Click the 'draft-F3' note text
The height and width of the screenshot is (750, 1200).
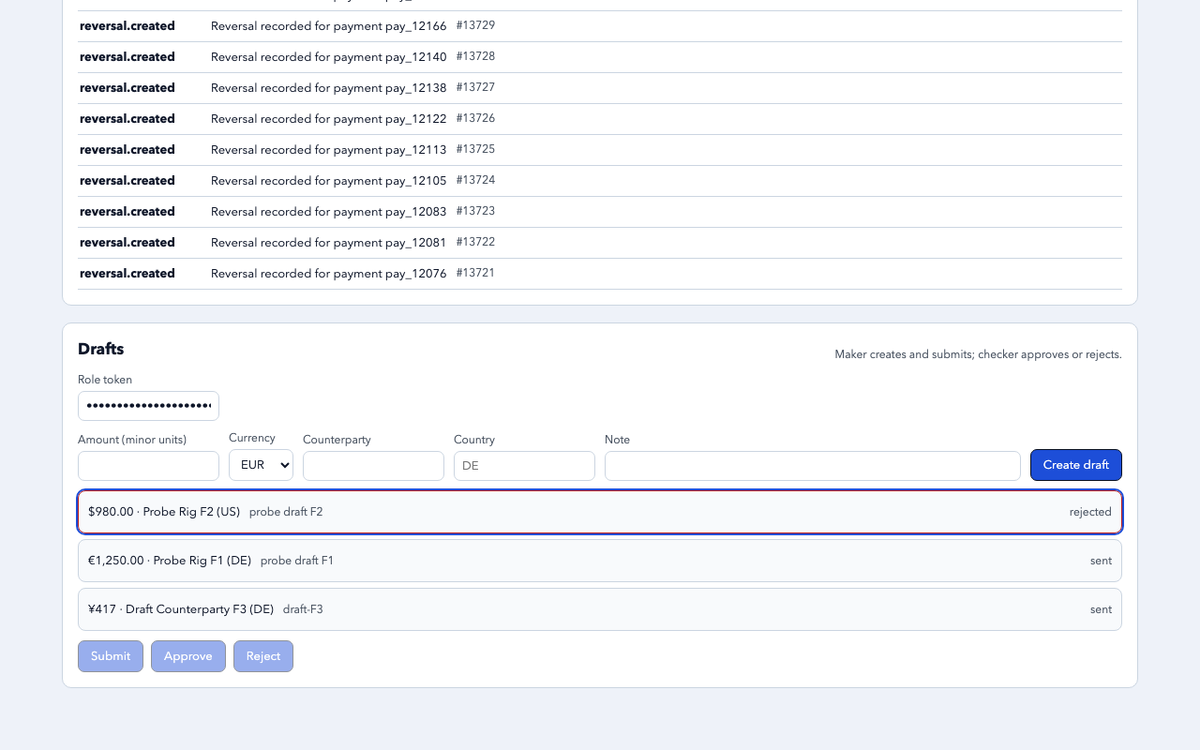pyautogui.click(x=303, y=609)
